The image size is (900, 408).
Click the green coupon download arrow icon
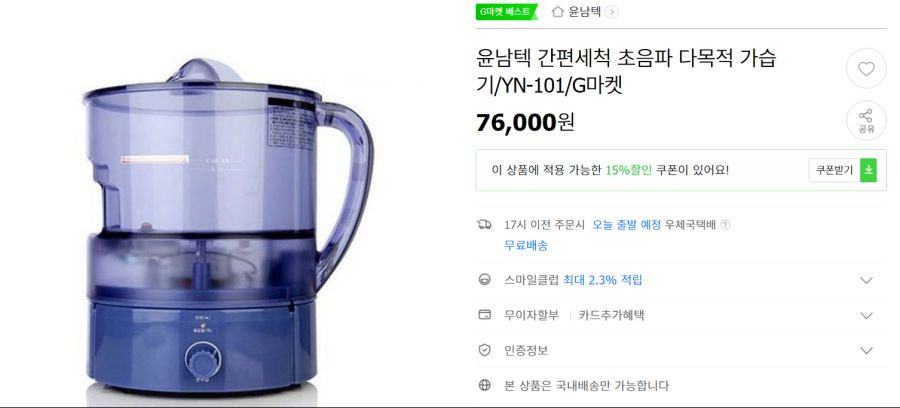(x=868, y=170)
